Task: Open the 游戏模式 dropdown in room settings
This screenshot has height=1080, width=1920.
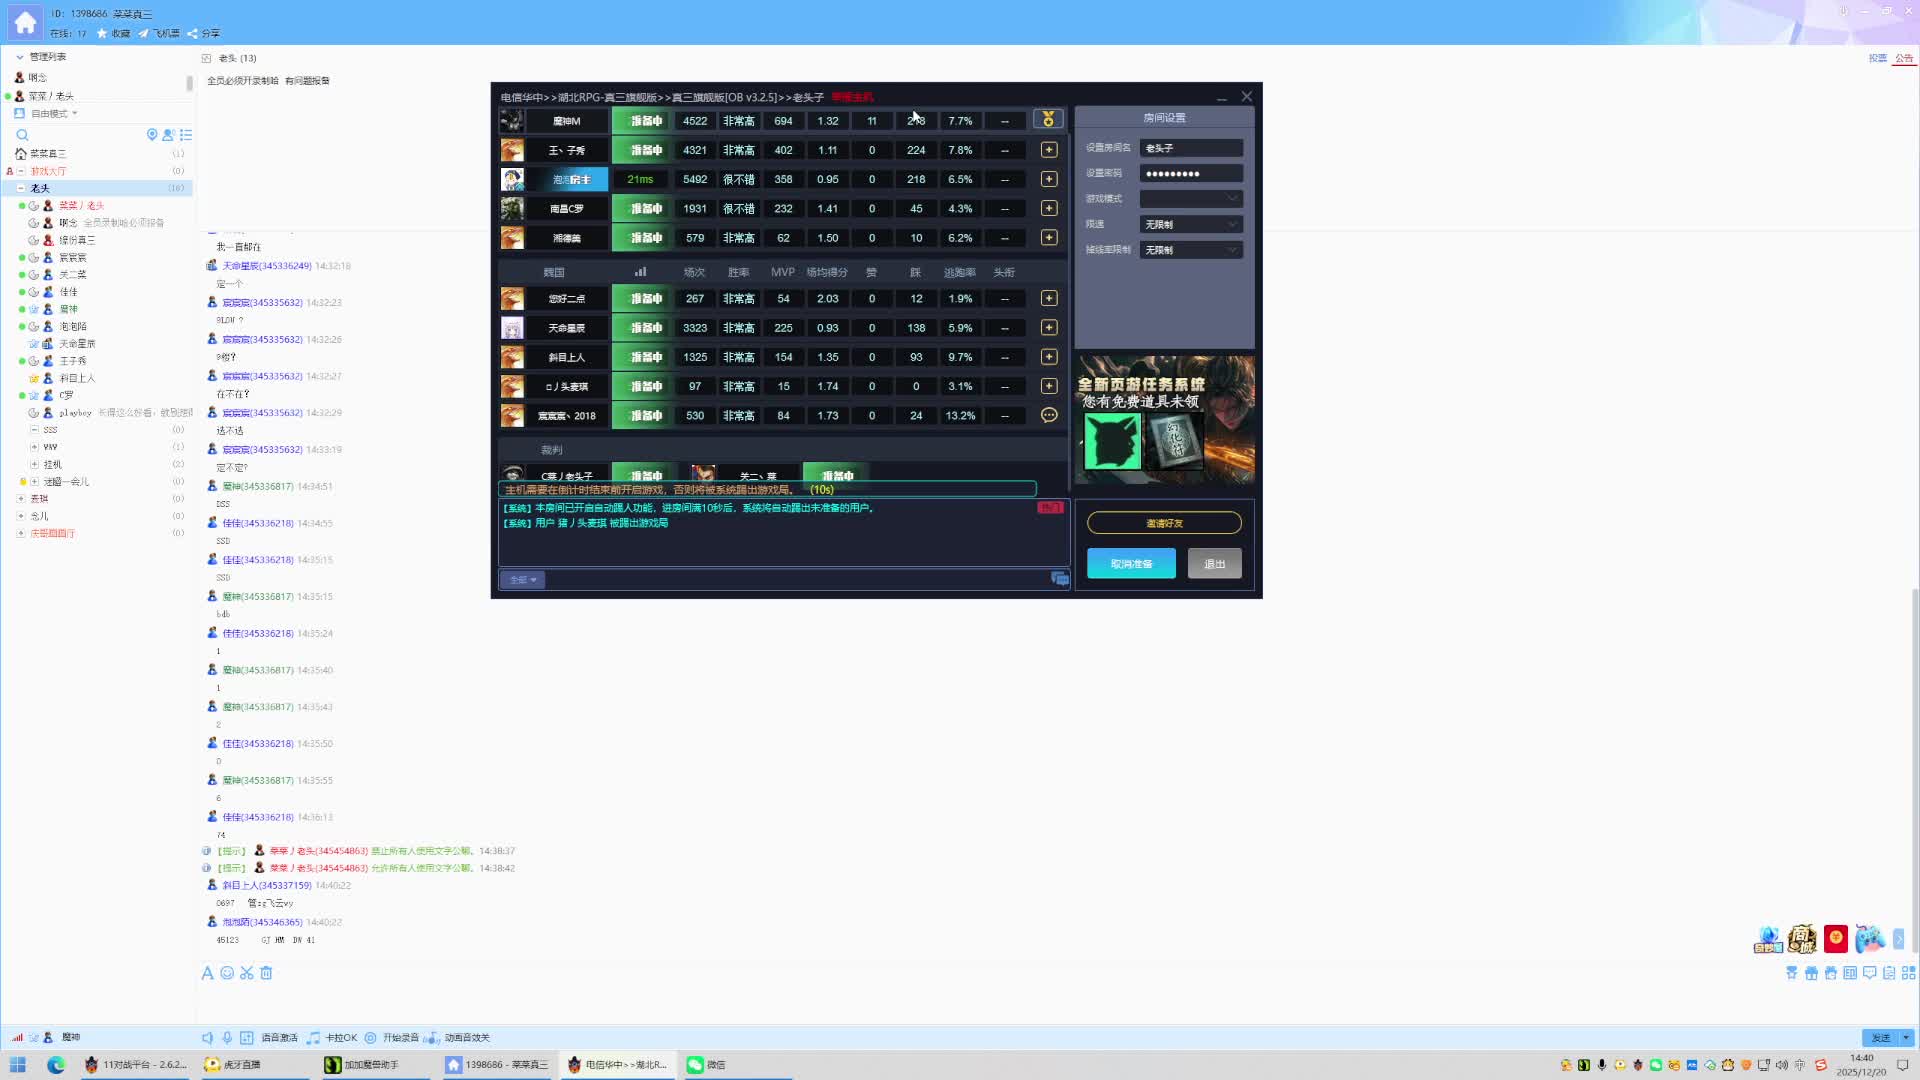Action: (x=1190, y=199)
